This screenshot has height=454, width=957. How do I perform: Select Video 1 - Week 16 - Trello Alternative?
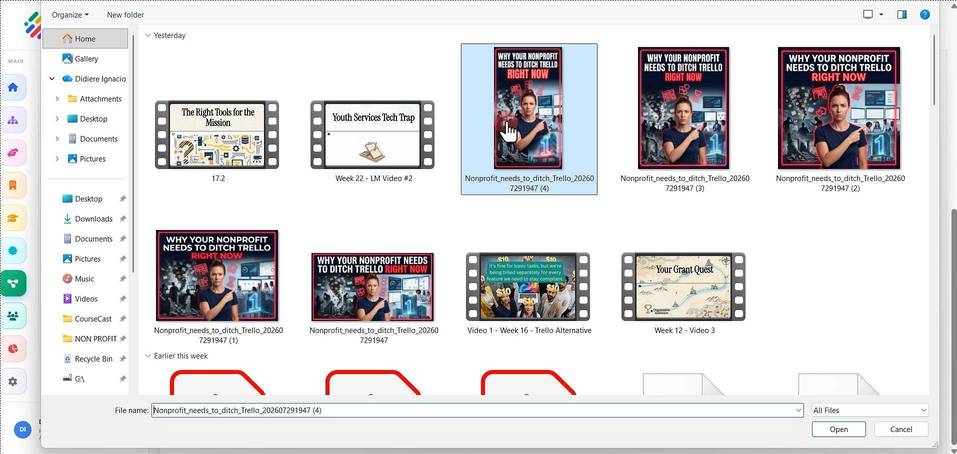528,293
